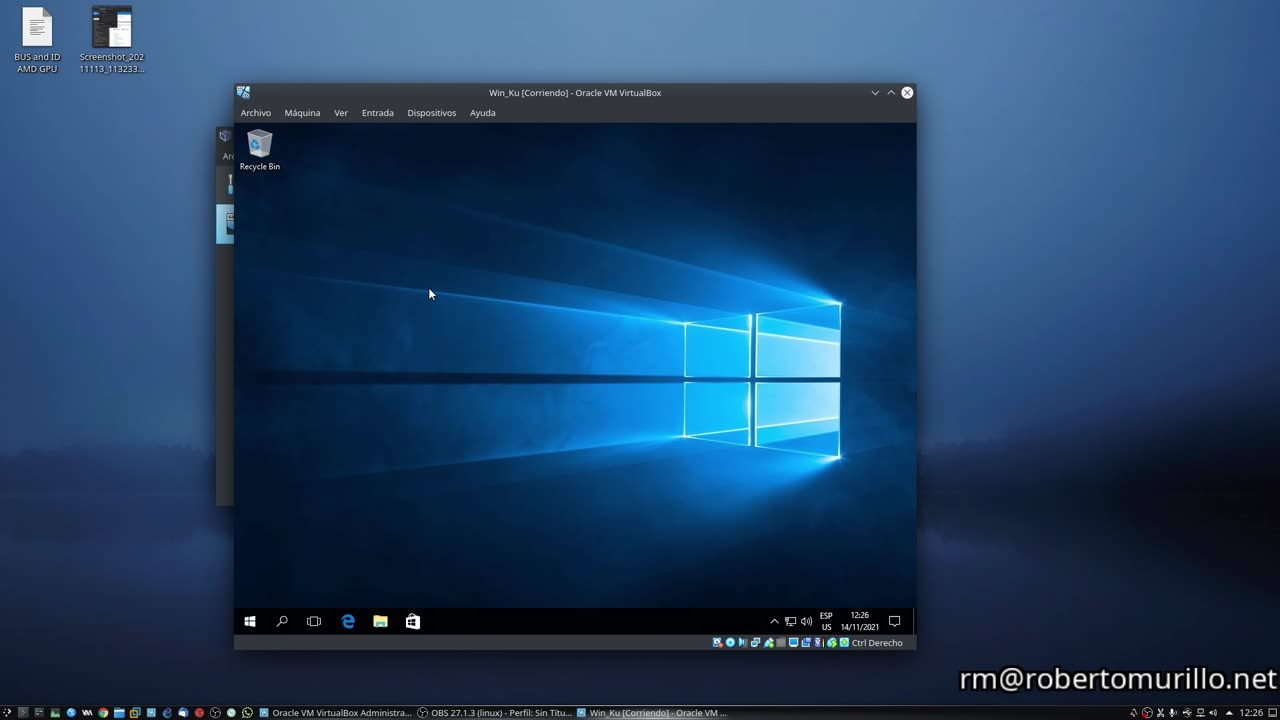The image size is (1280, 720).
Task: Switch the ESP US input language
Action: pyautogui.click(x=826, y=621)
